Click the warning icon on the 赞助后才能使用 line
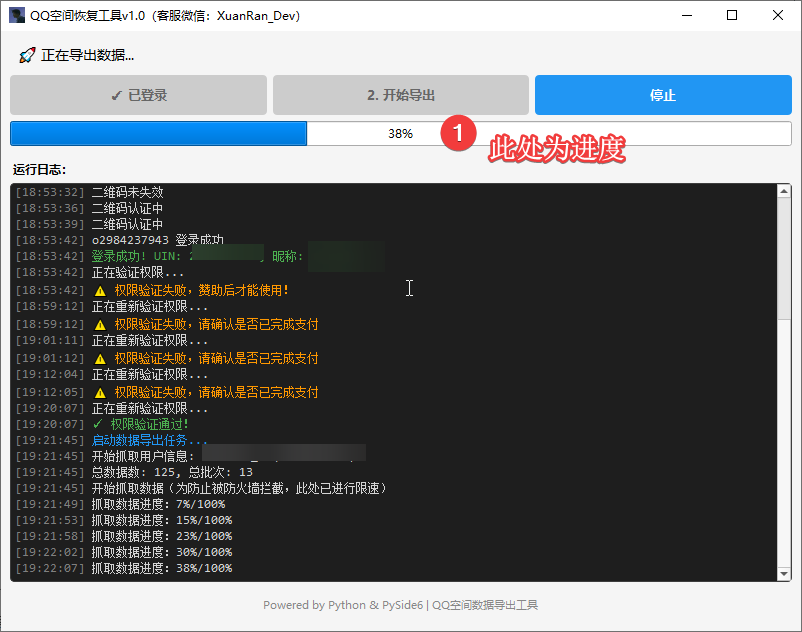802x632 pixels. coord(100,290)
